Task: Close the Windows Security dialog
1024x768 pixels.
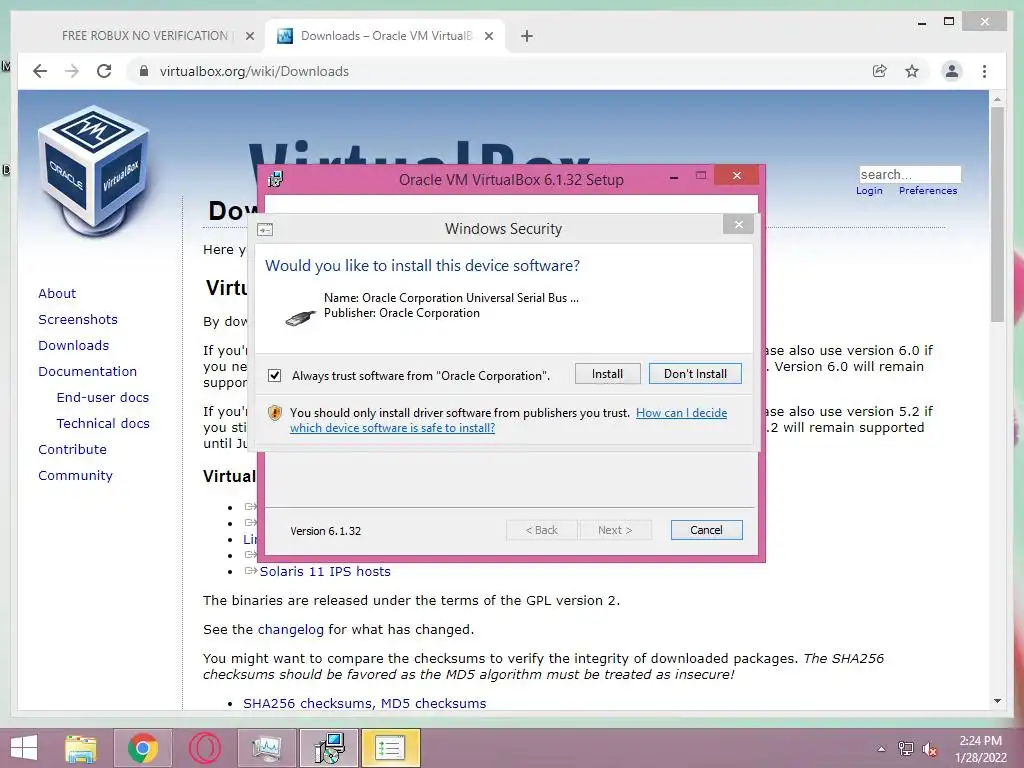Action: [738, 225]
